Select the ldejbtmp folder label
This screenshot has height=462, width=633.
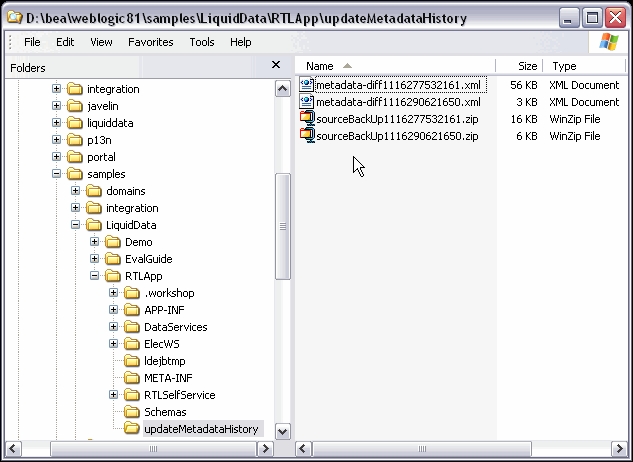[165, 361]
